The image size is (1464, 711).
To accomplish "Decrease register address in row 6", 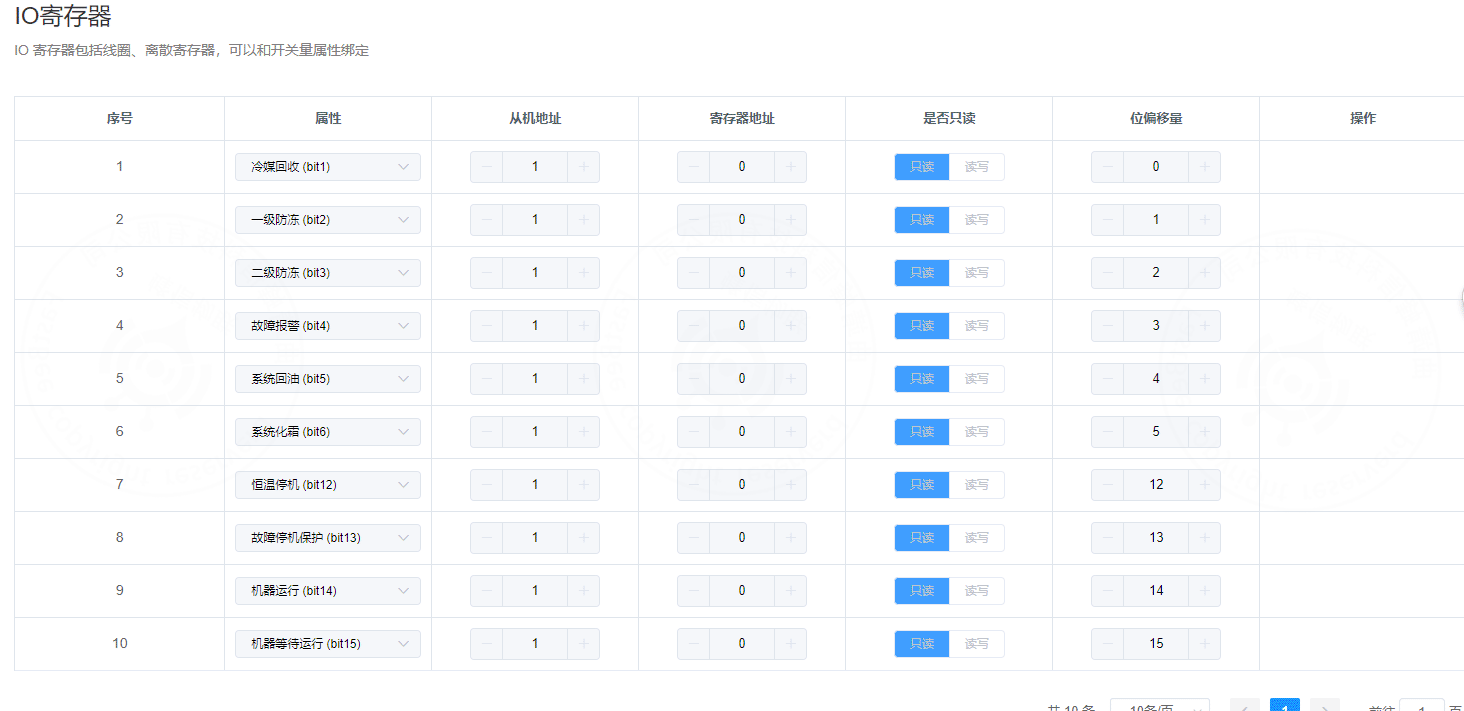I will [x=693, y=432].
